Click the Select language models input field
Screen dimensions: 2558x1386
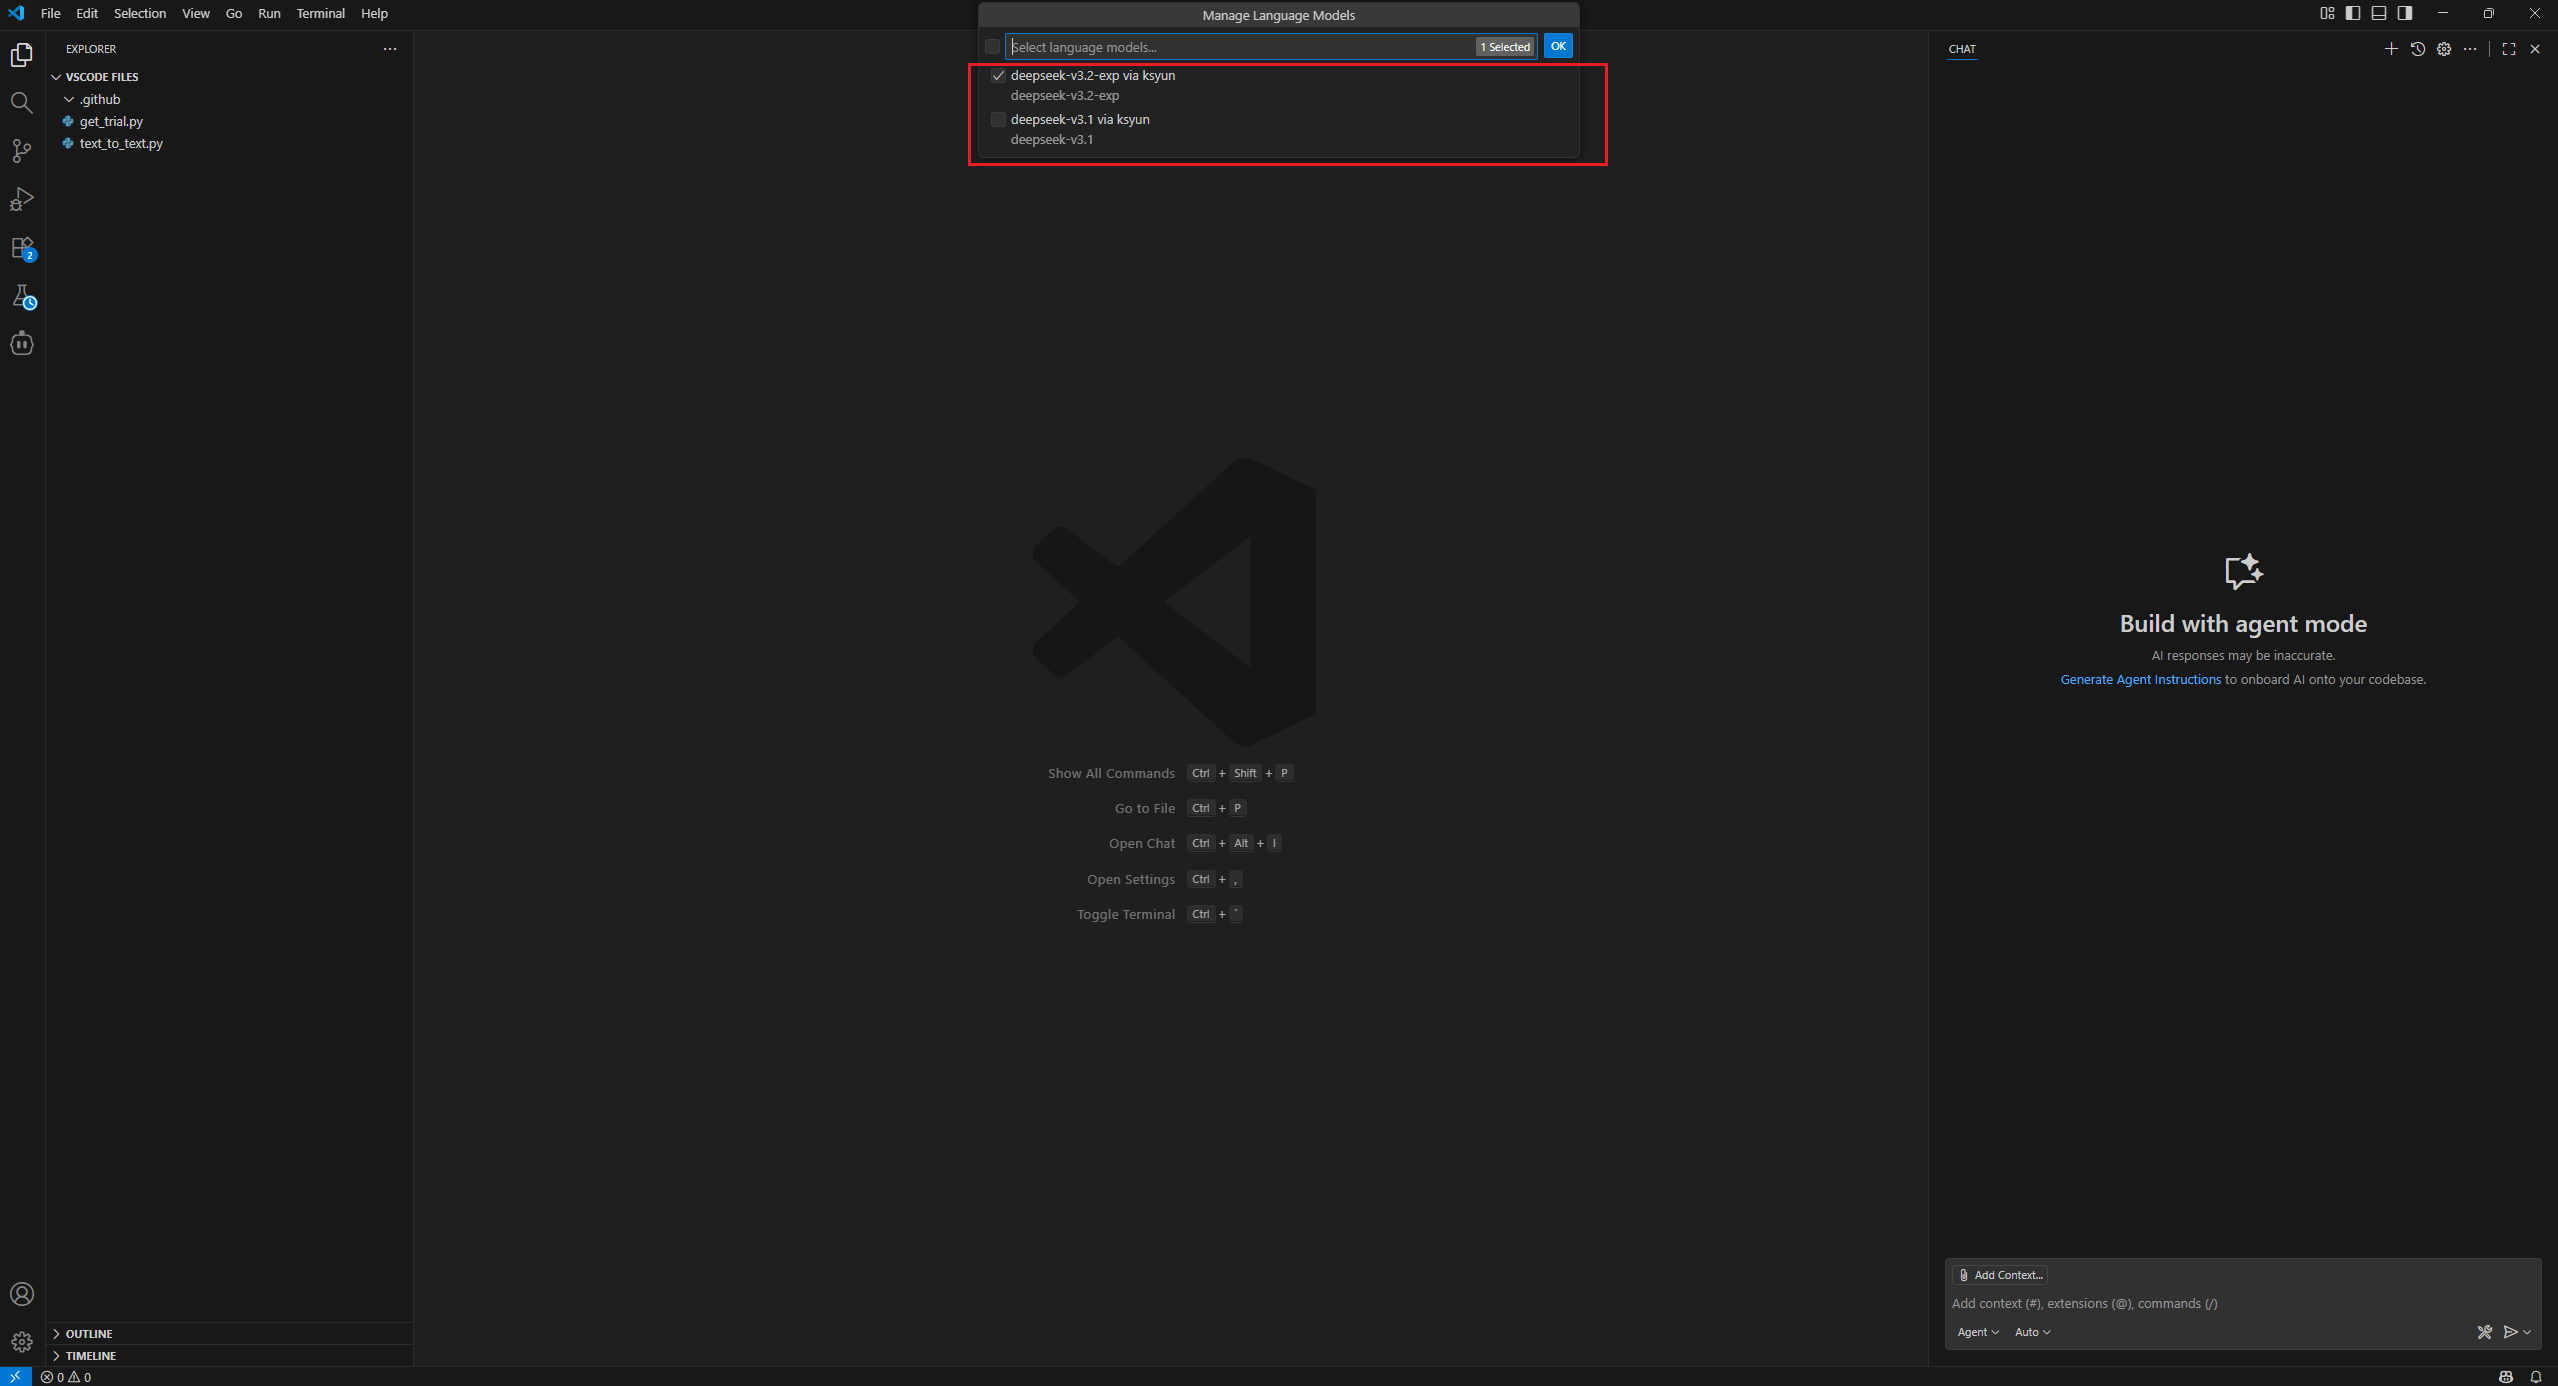tap(1240, 47)
